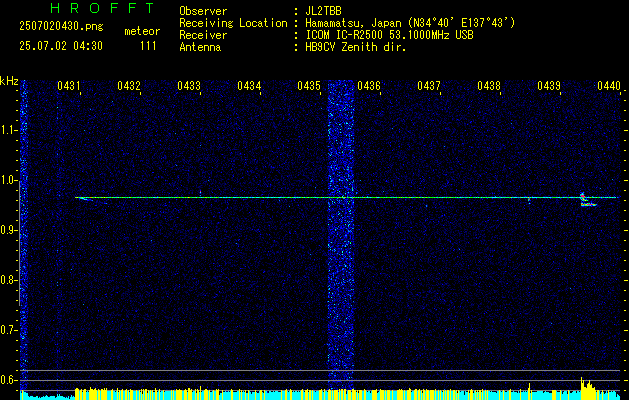This screenshot has width=629, height=400.
Task: Click the 0434 time marker
Action: [x=249, y=85]
